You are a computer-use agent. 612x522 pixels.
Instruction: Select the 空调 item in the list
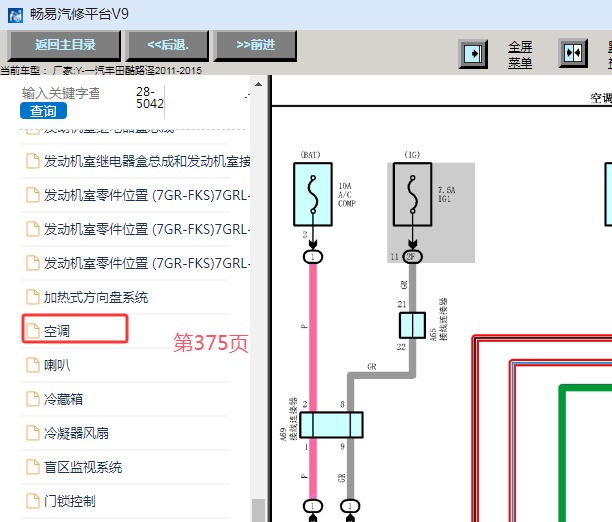(75, 329)
